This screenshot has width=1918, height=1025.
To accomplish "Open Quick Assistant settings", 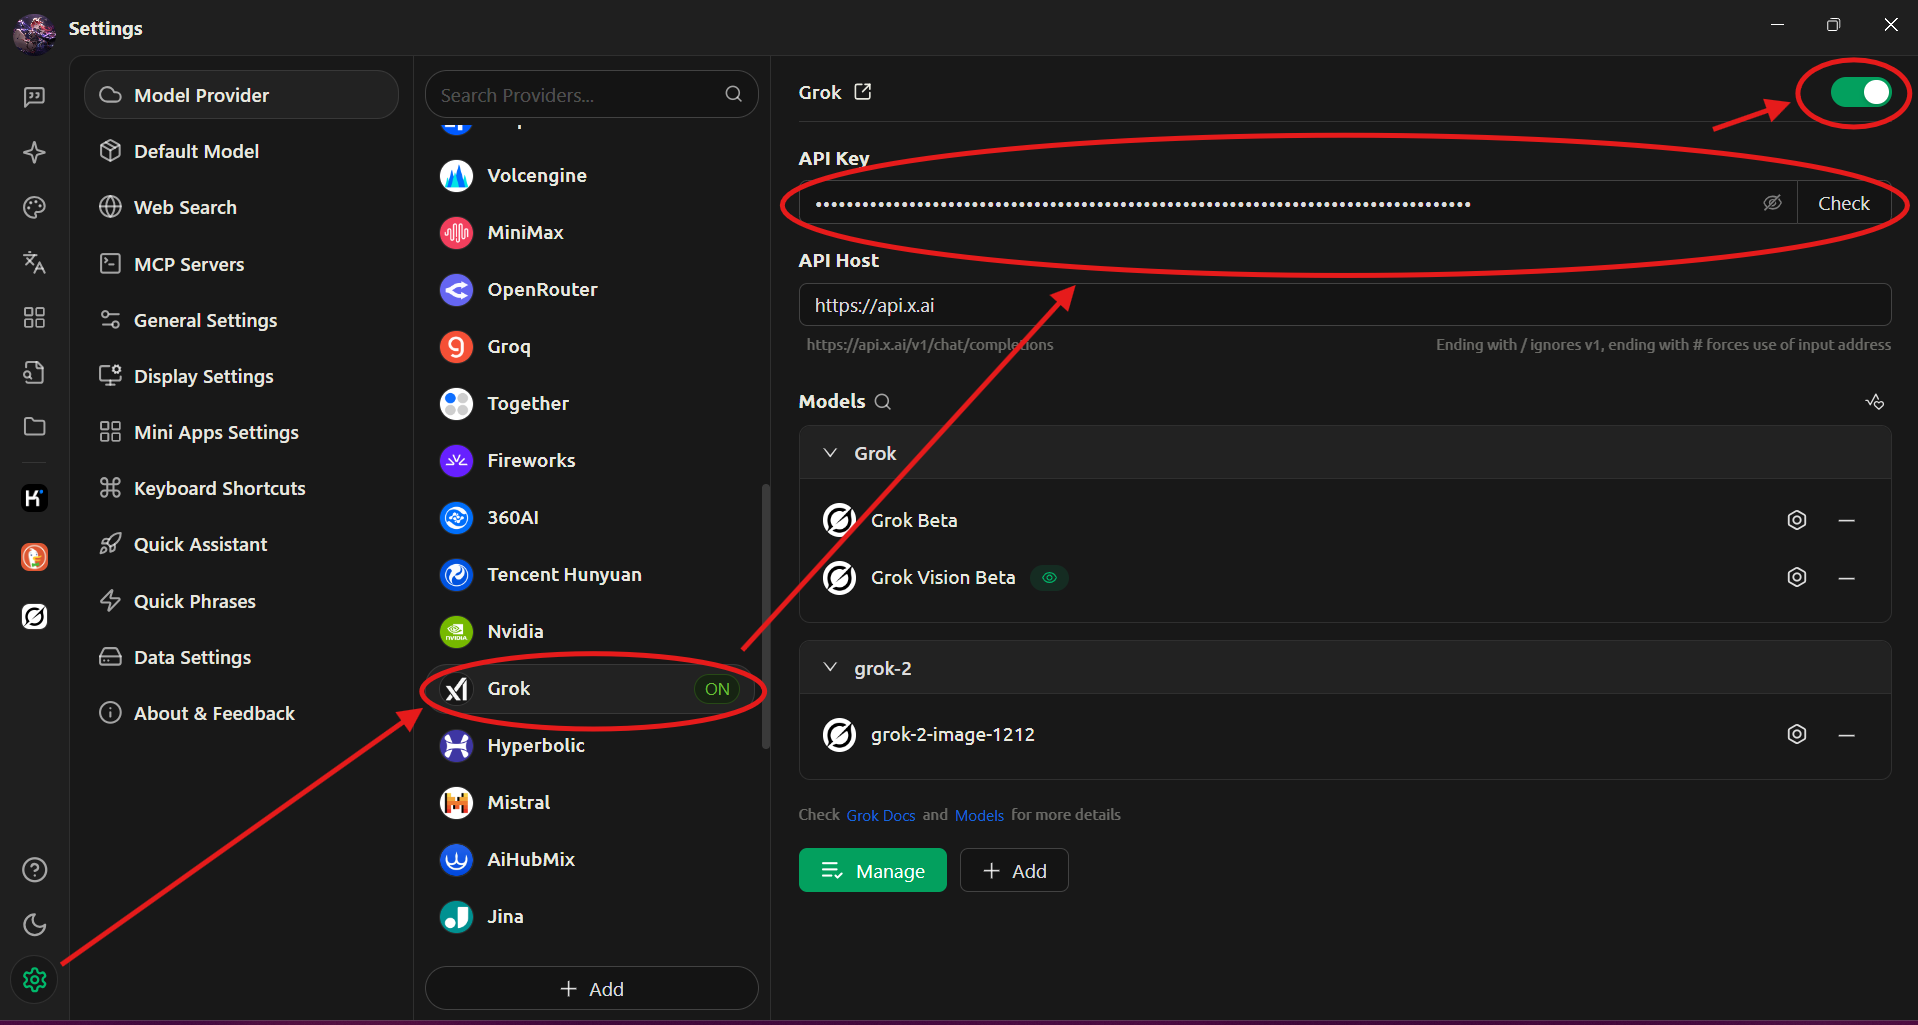I will click(x=241, y=544).
